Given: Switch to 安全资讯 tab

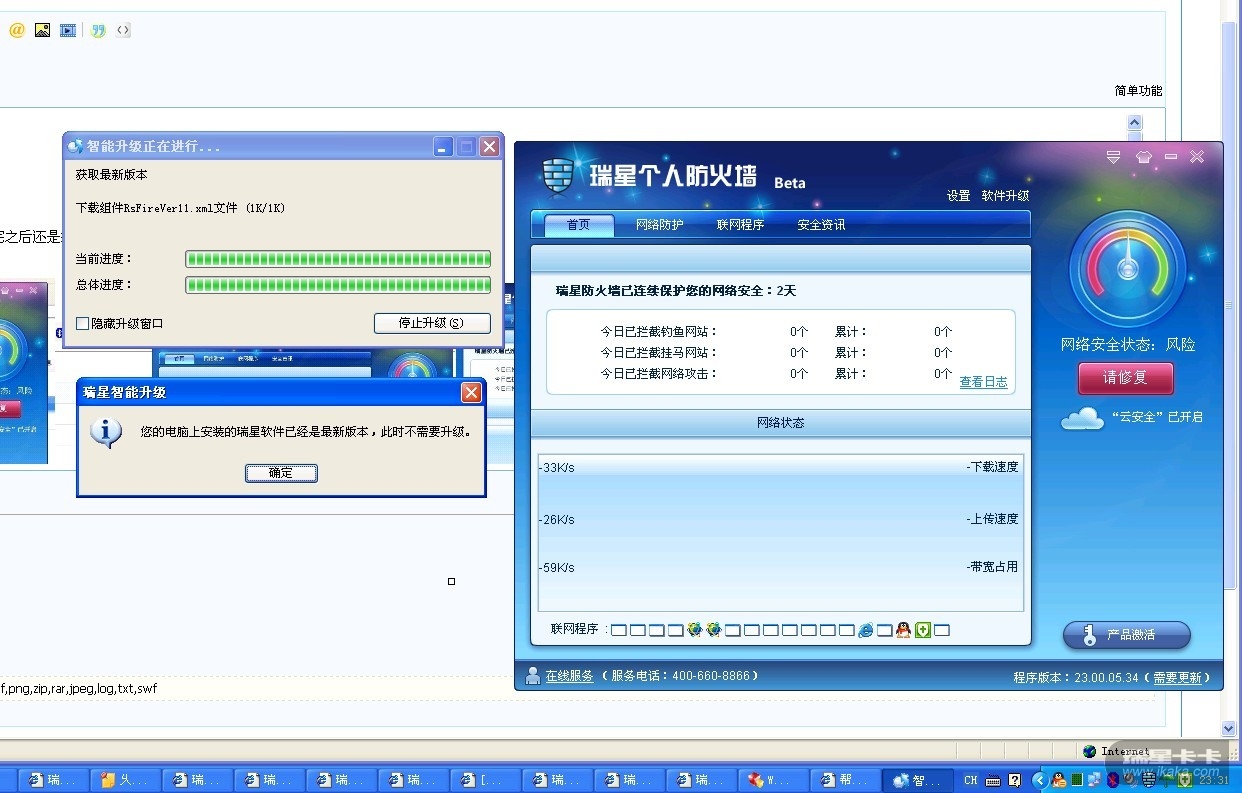Looking at the screenshot, I should [821, 225].
